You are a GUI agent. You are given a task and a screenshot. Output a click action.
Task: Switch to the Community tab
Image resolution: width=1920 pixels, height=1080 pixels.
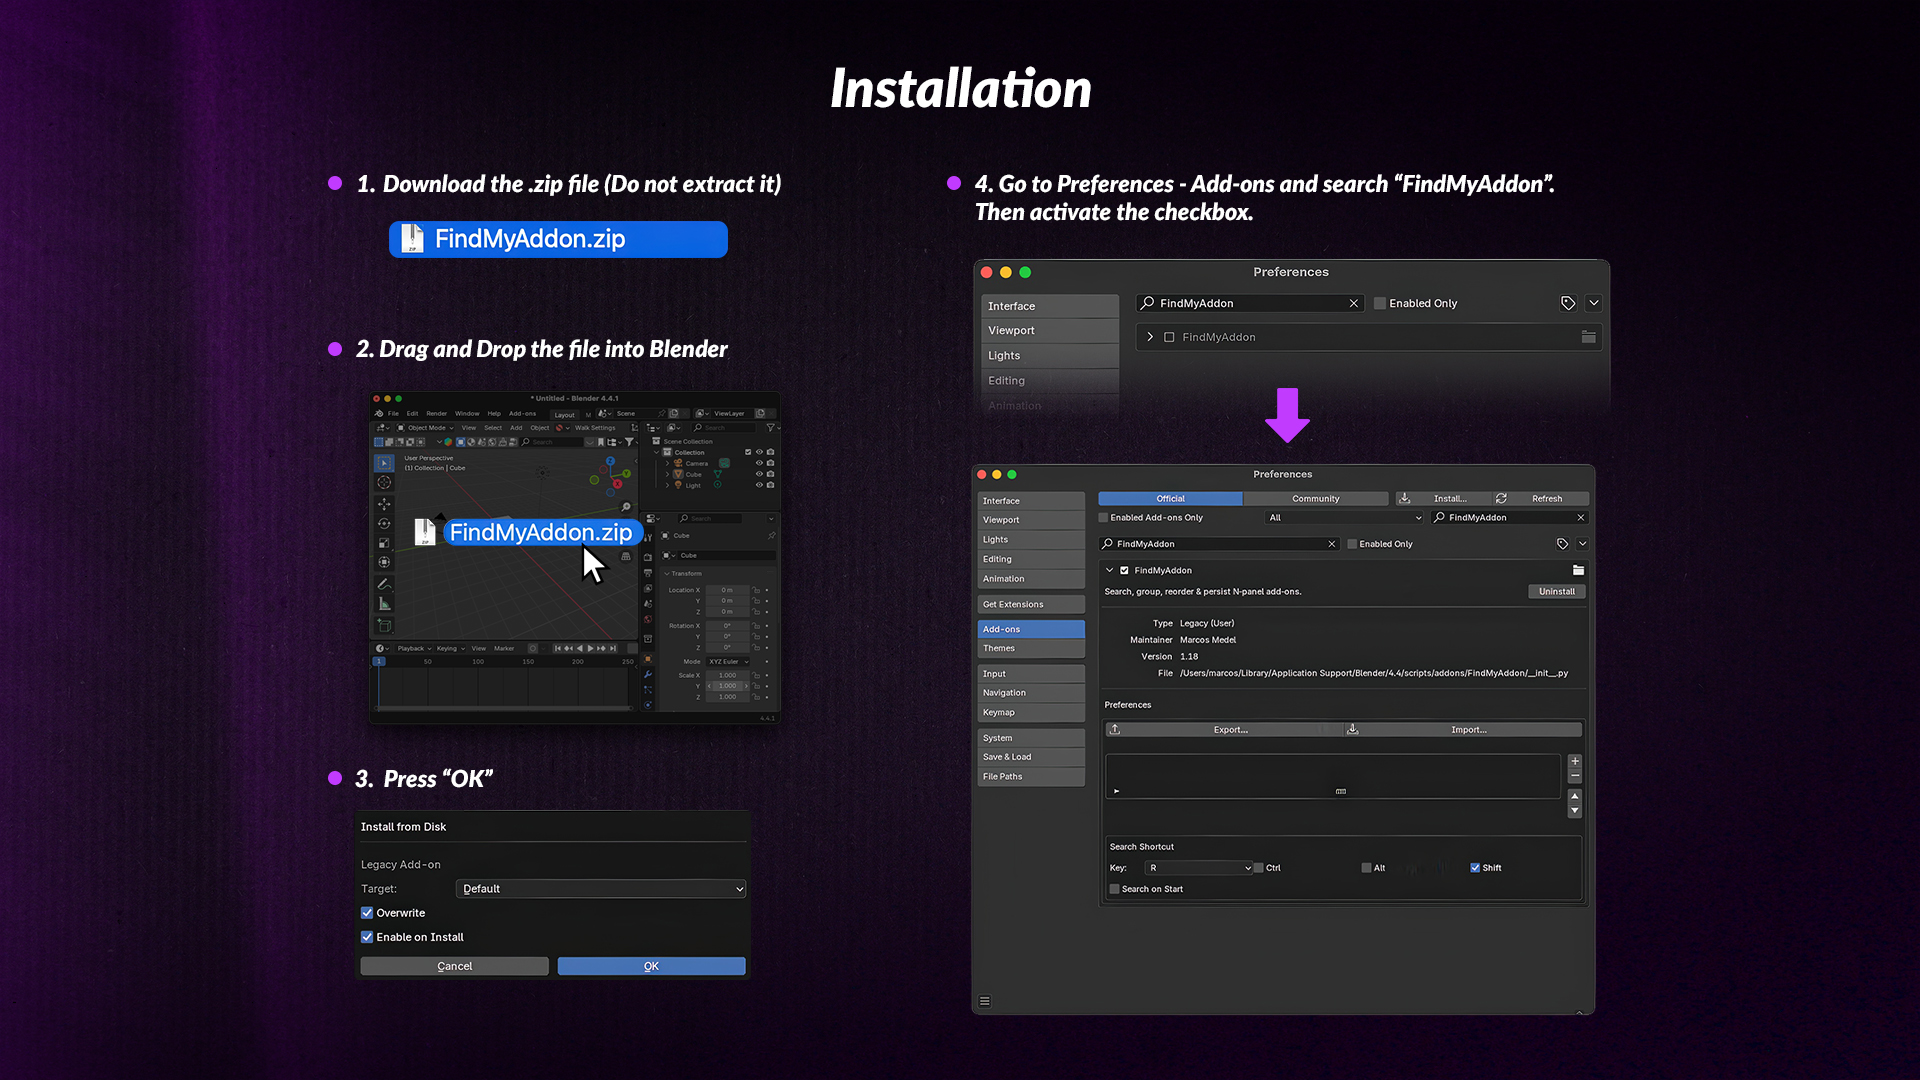pyautogui.click(x=1315, y=498)
